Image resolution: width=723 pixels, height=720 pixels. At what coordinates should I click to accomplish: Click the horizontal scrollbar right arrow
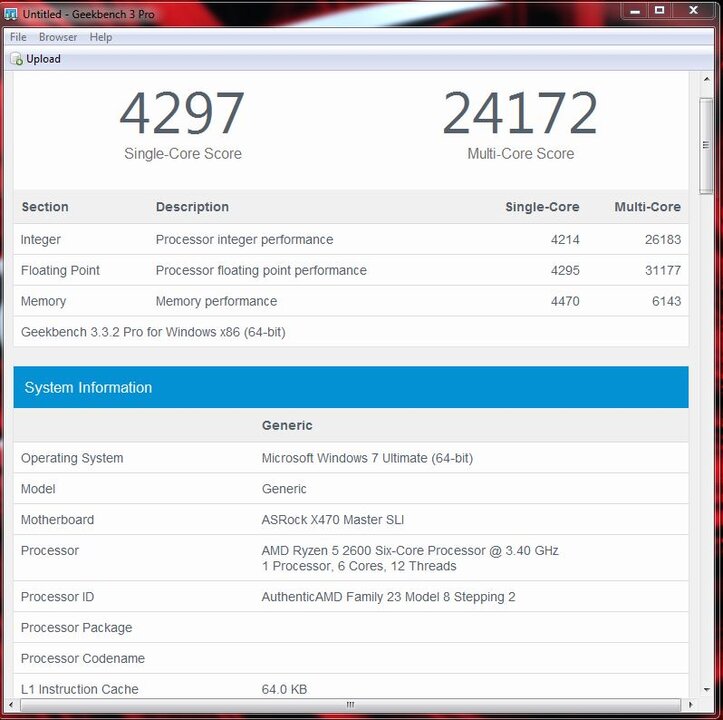pyautogui.click(x=690, y=705)
